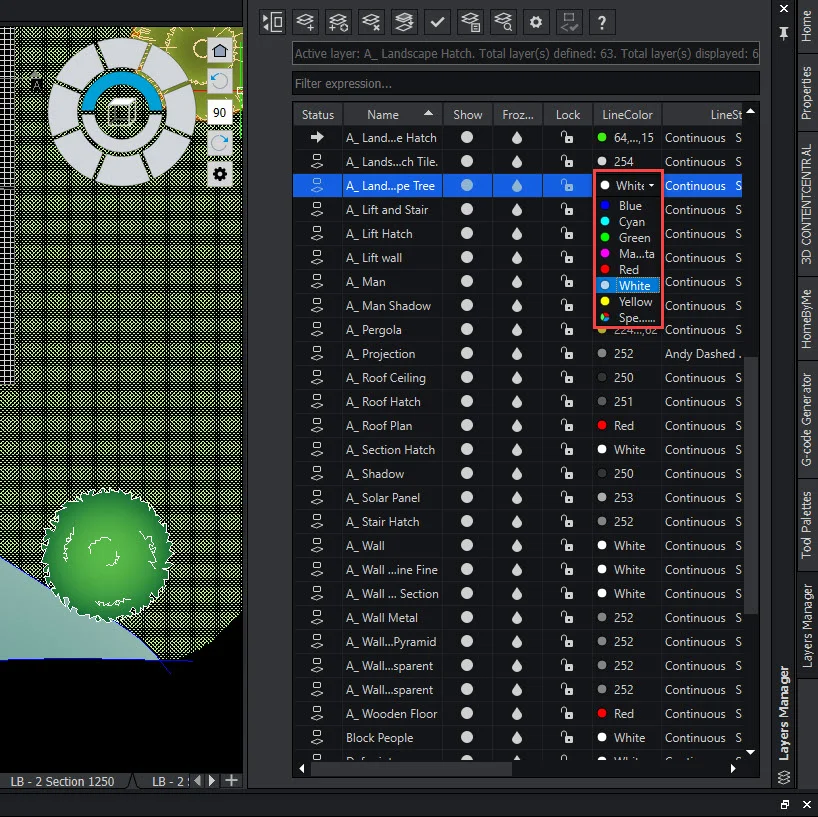
Task: Toggle freeze droplet for A_ Pergola layer
Action: [x=517, y=330]
